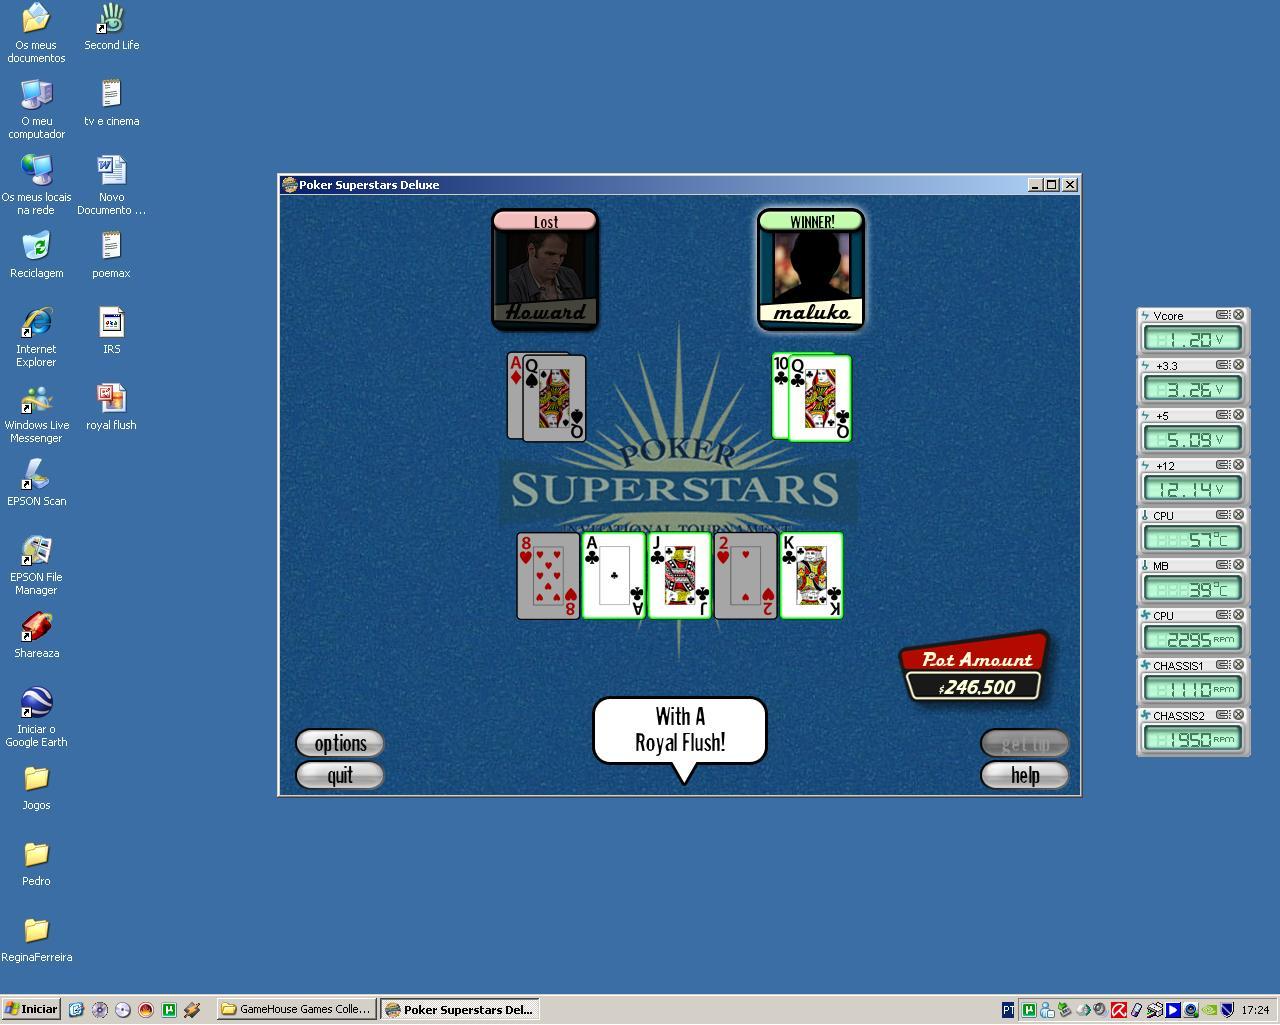The image size is (1280, 1025).
Task: Click the 12.14 V voltage reading
Action: pos(1193,489)
